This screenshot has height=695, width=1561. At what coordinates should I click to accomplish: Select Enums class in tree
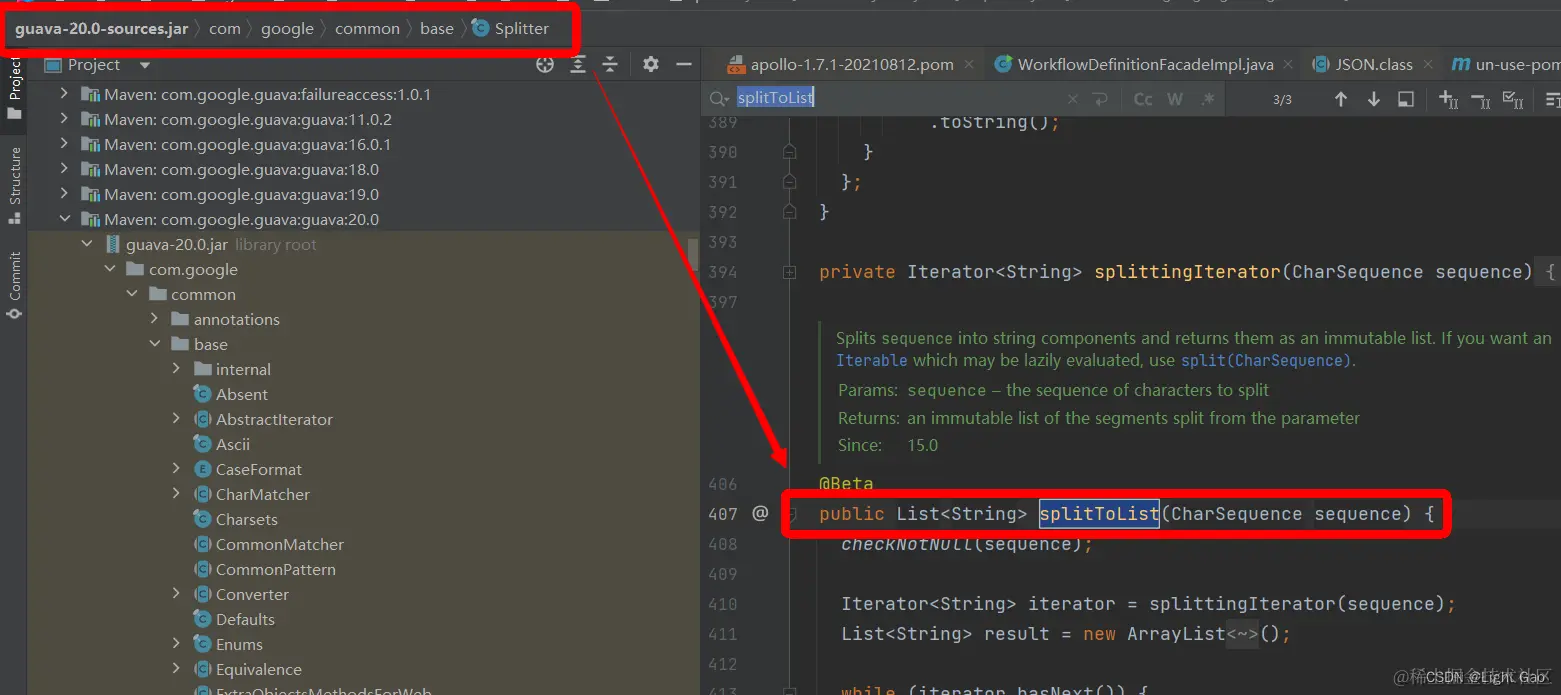(239, 644)
